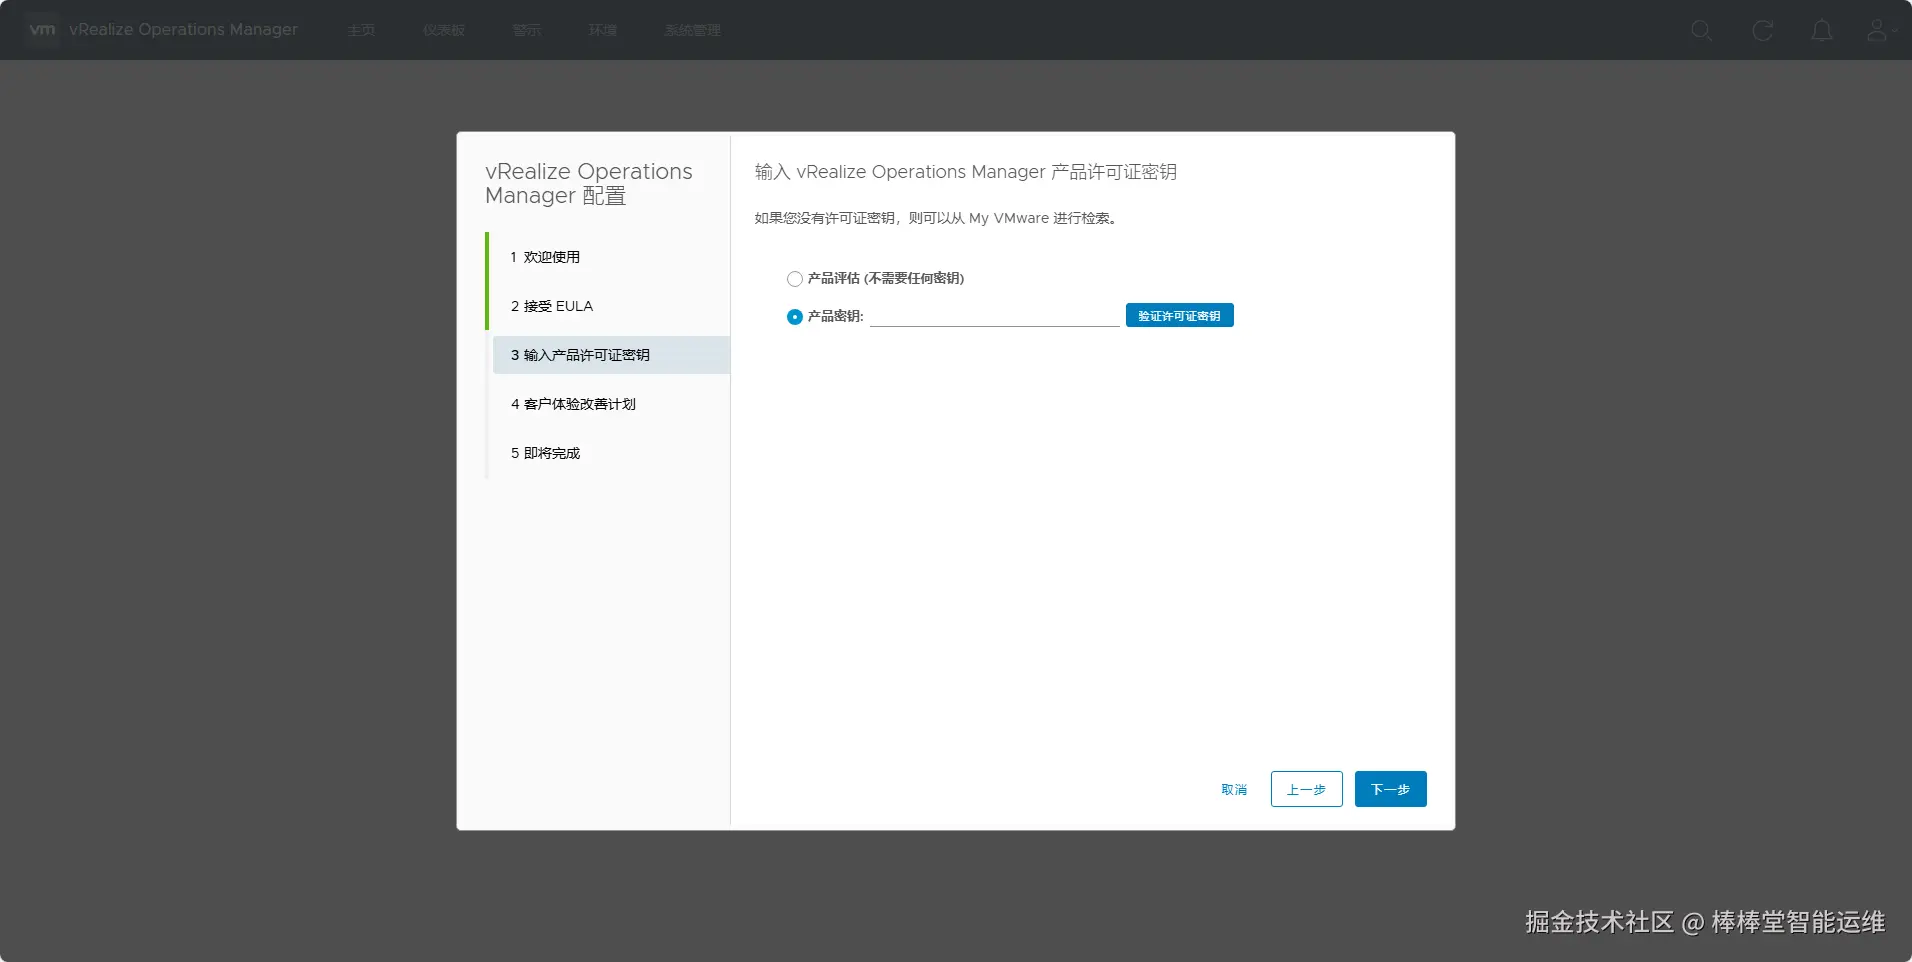Select wizard step 3 输入产品许可证密钥
Image resolution: width=1912 pixels, height=962 pixels.
tap(610, 355)
